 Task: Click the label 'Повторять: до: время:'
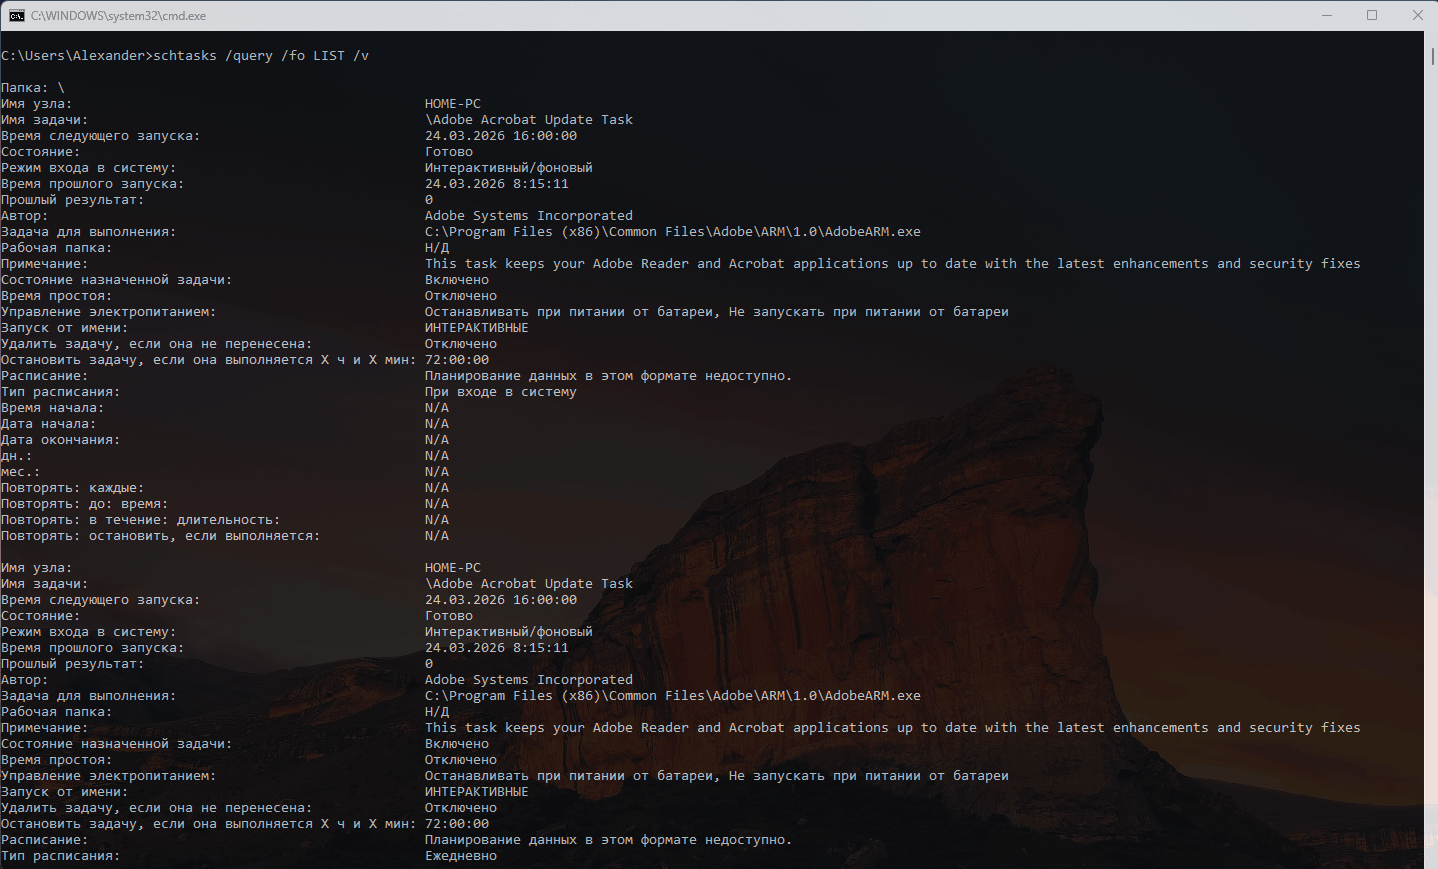[85, 504]
